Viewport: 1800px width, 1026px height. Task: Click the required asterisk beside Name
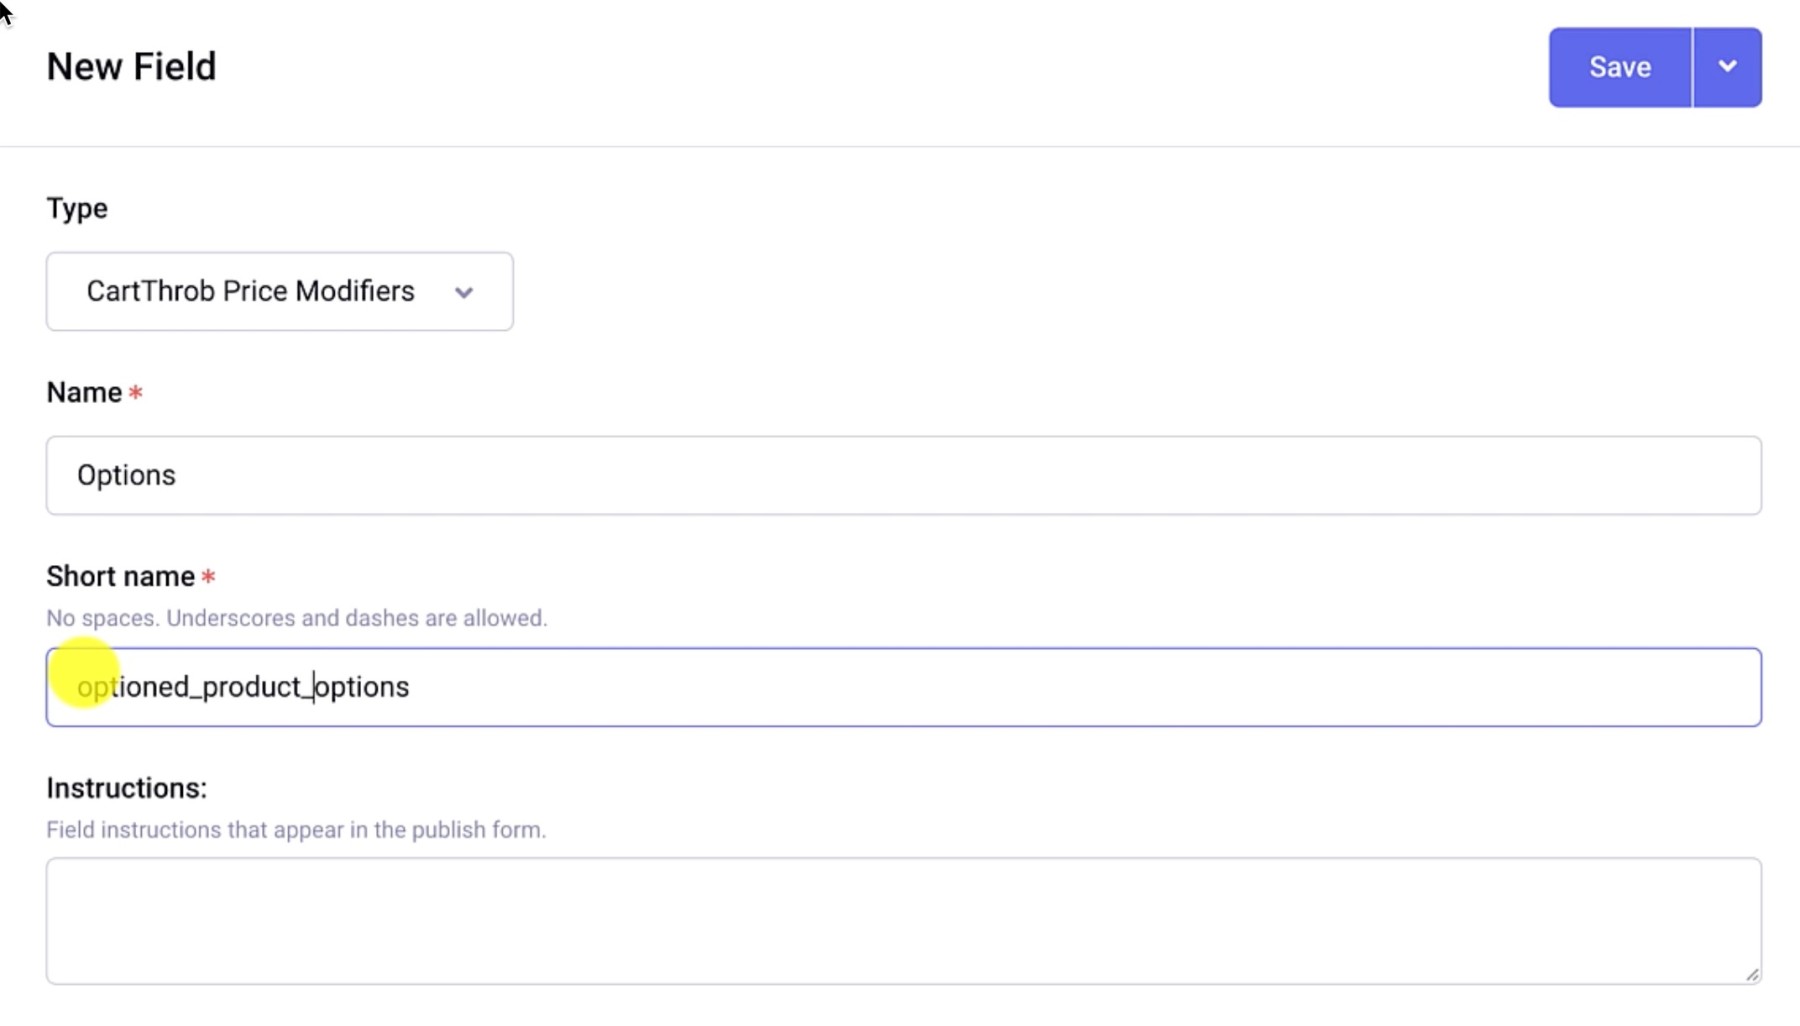[136, 392]
